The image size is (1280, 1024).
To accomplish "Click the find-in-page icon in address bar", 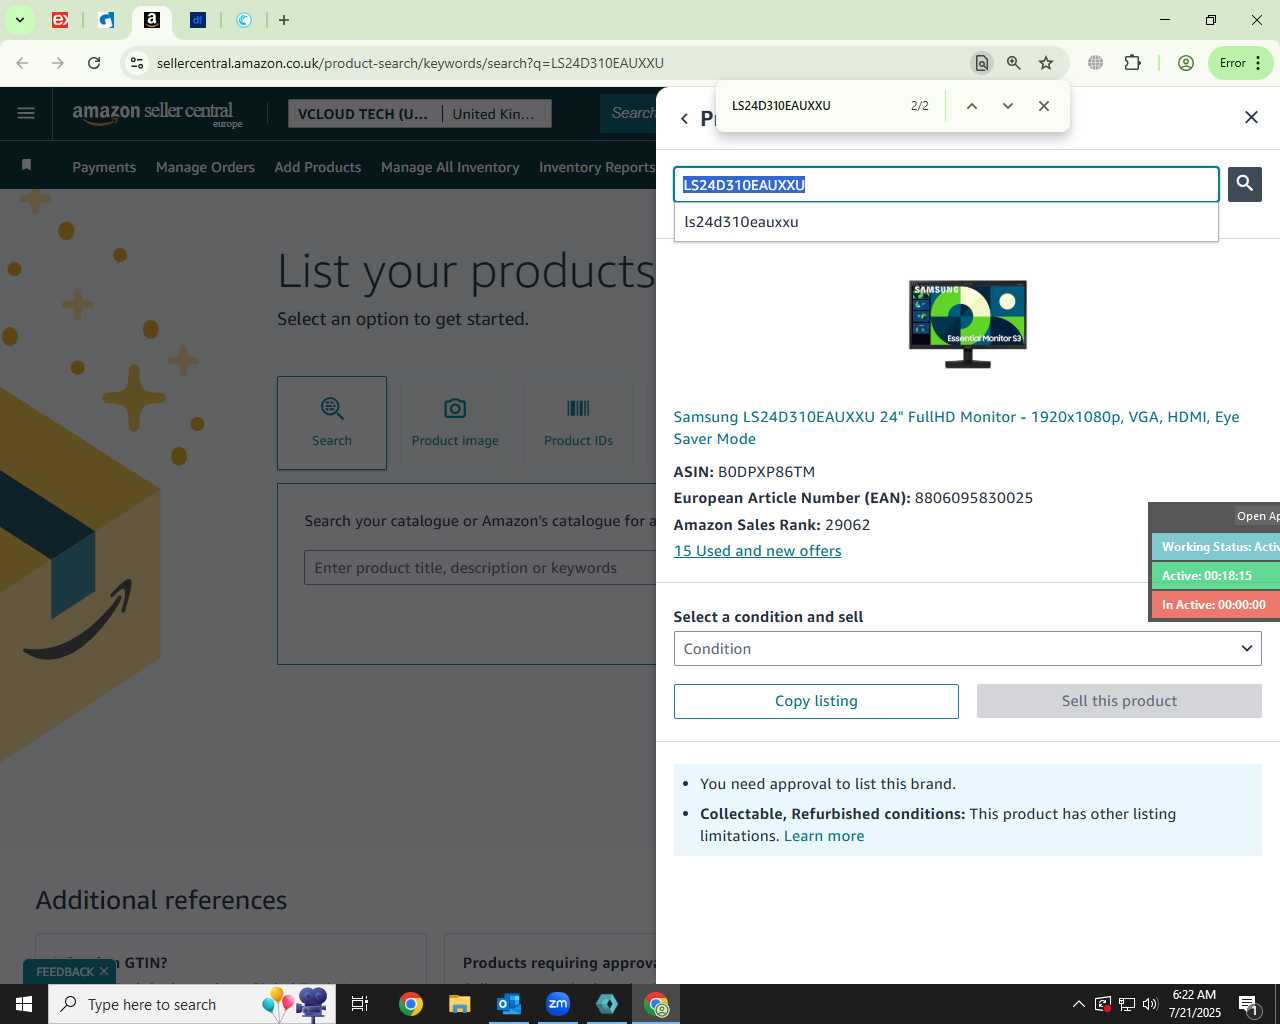I will (982, 63).
